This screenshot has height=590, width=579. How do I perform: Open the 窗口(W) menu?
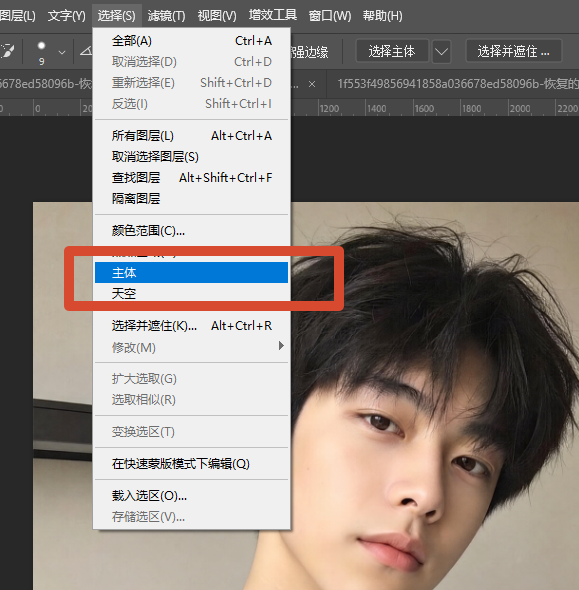coord(330,16)
